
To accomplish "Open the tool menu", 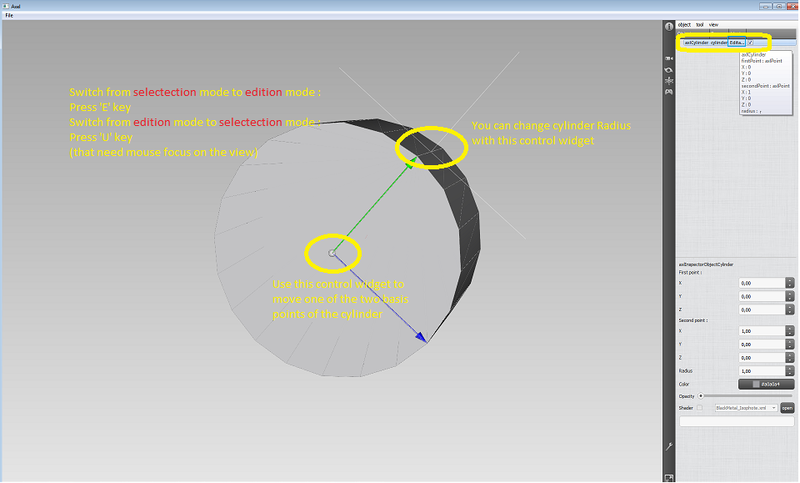I will click(700, 24).
